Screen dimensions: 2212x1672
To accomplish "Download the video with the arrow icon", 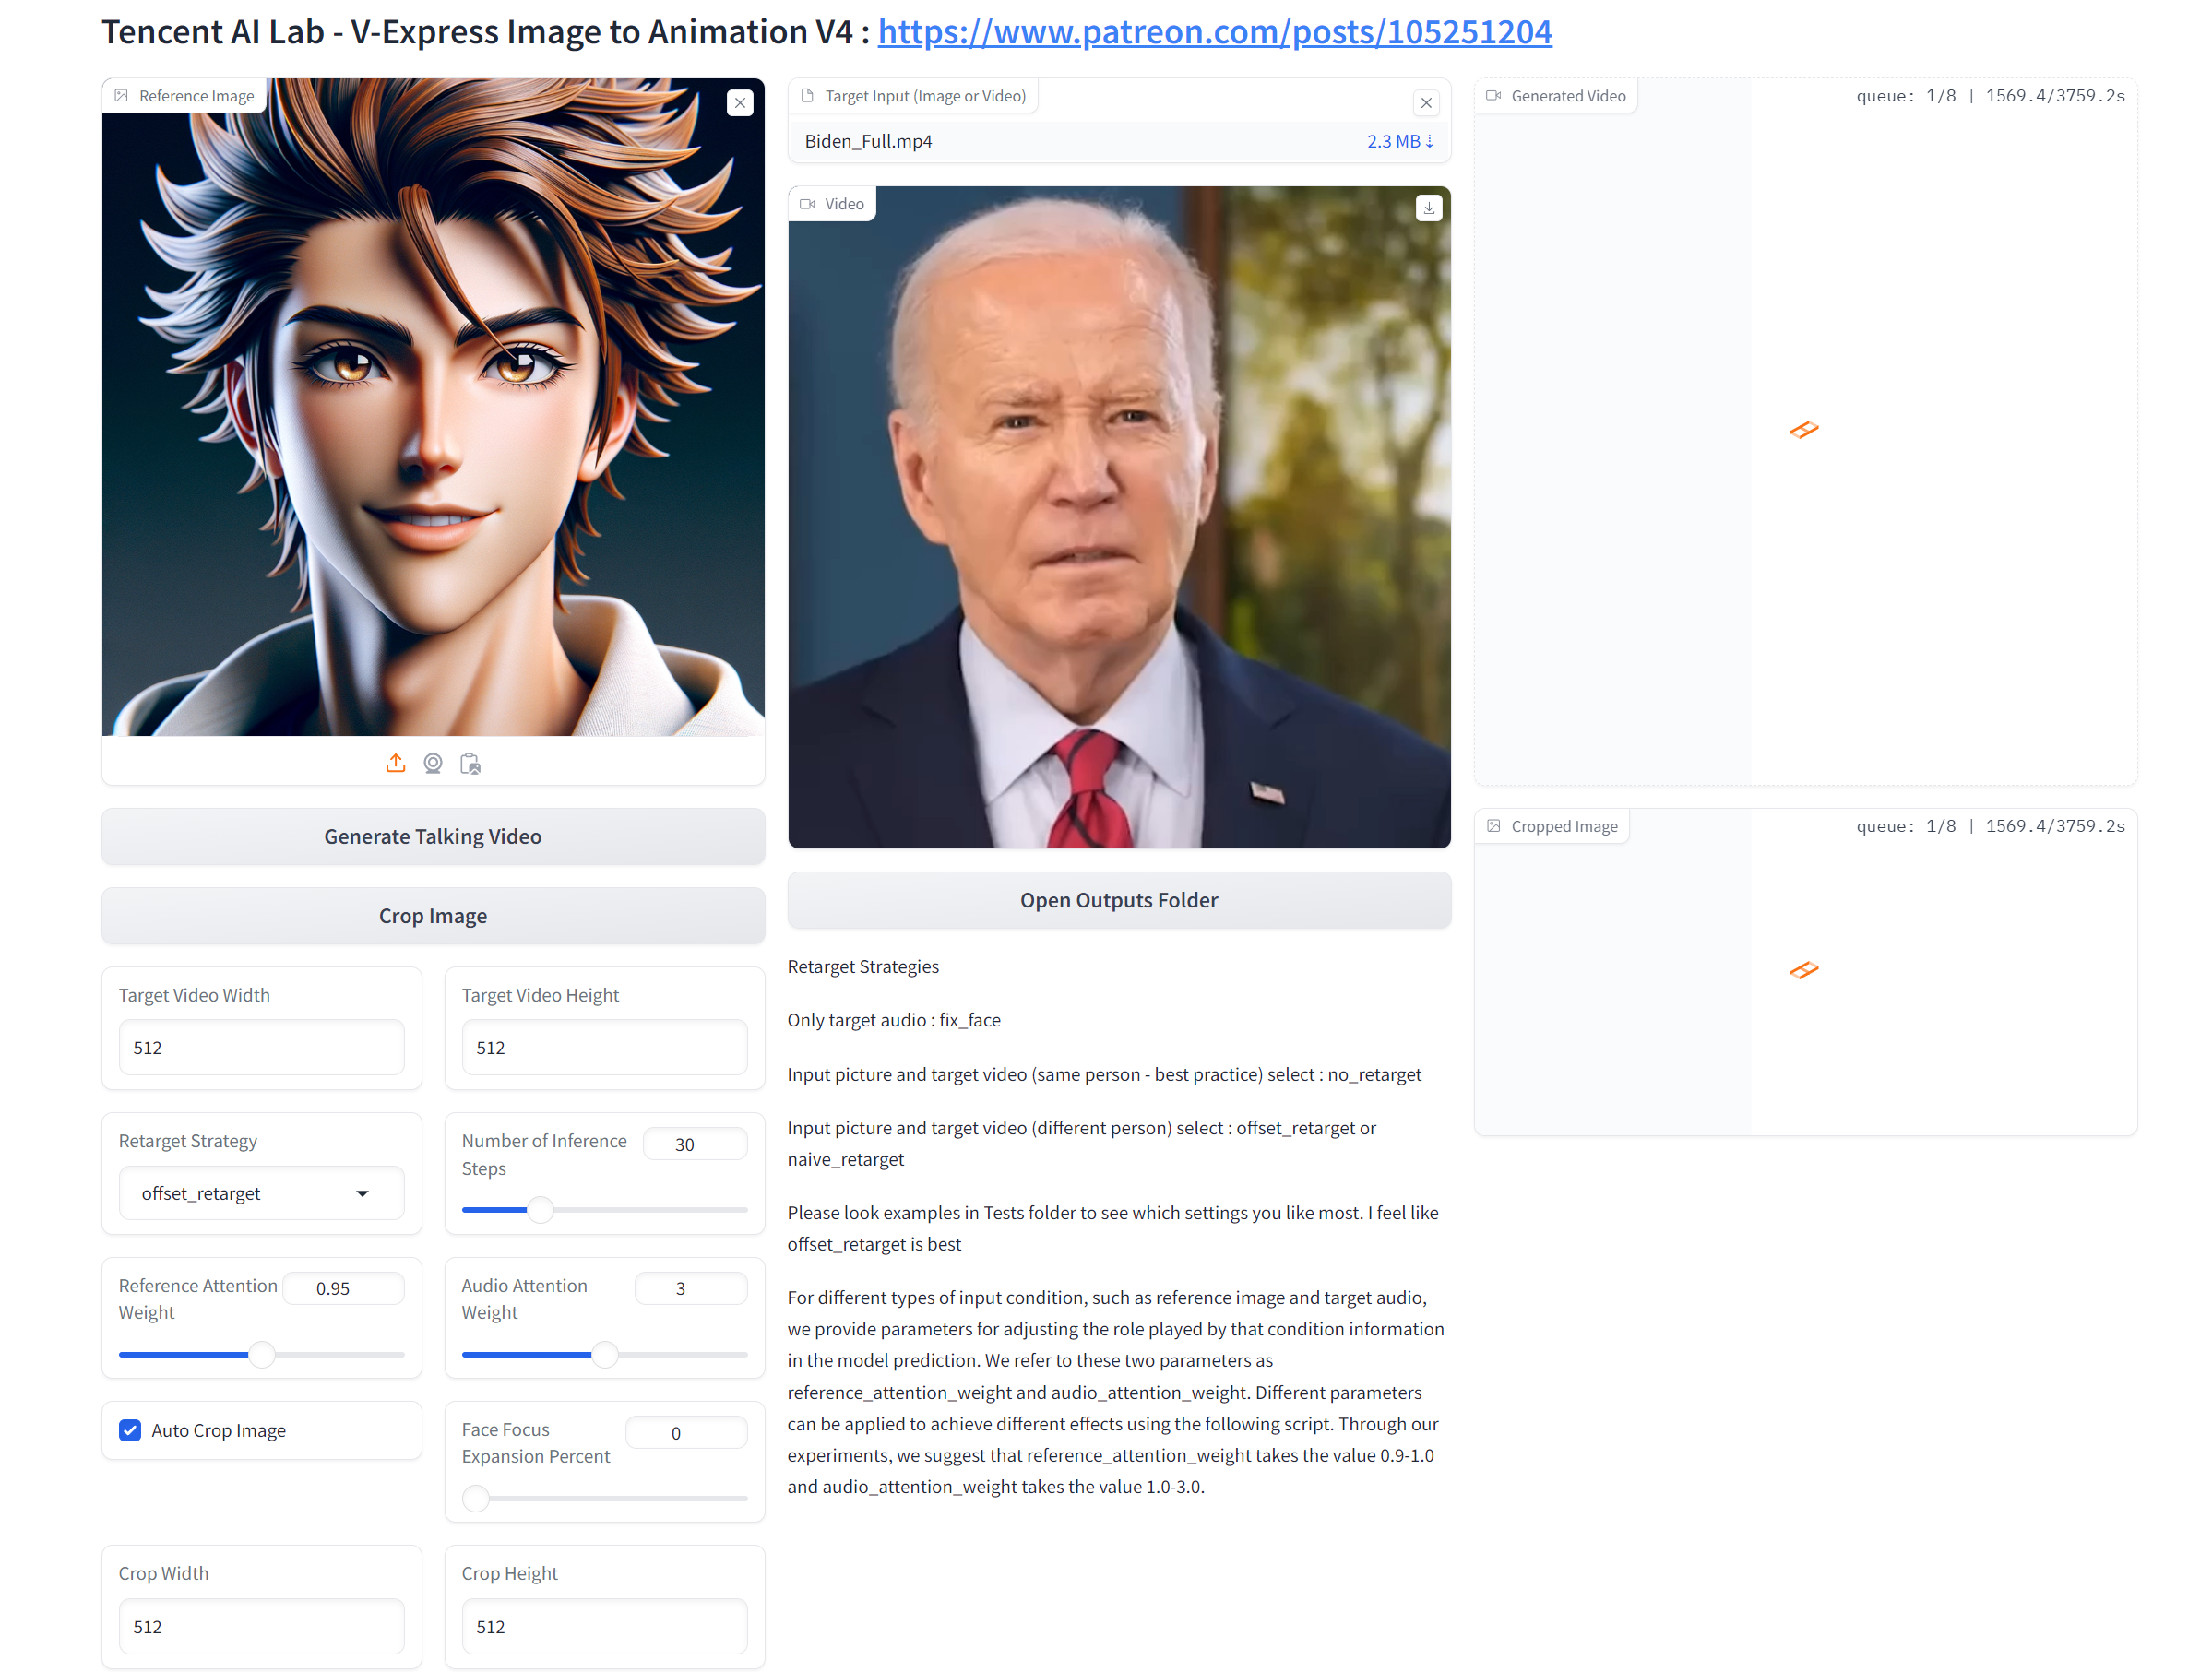I will 1428,208.
